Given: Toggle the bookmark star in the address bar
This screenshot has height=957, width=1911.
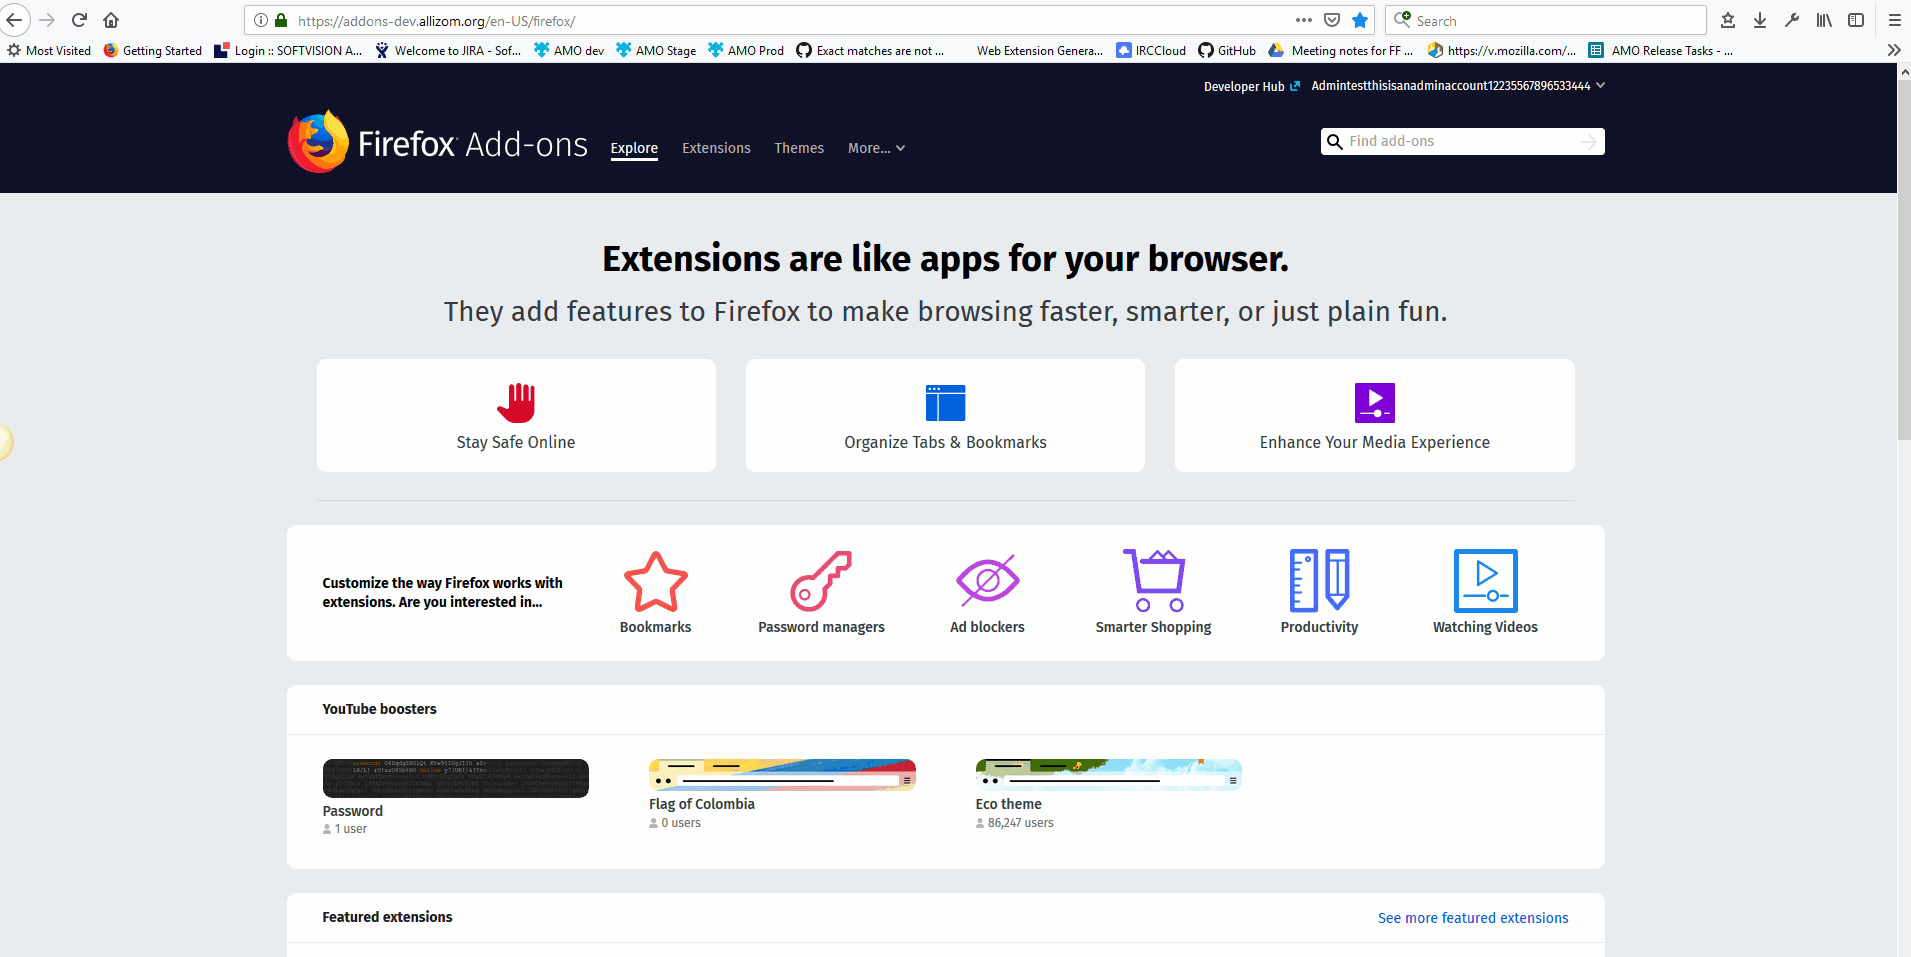Looking at the screenshot, I should pyautogui.click(x=1360, y=20).
